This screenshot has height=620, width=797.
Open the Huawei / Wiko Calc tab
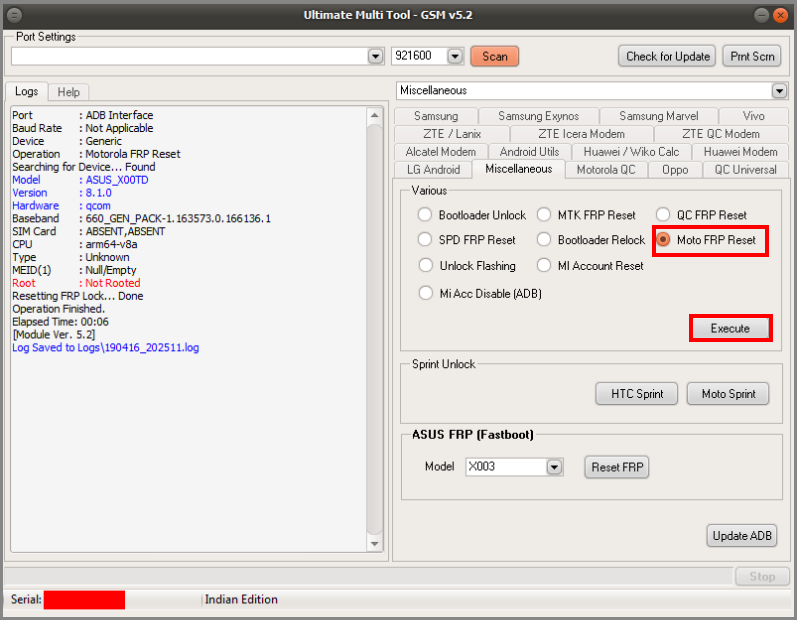pos(631,151)
